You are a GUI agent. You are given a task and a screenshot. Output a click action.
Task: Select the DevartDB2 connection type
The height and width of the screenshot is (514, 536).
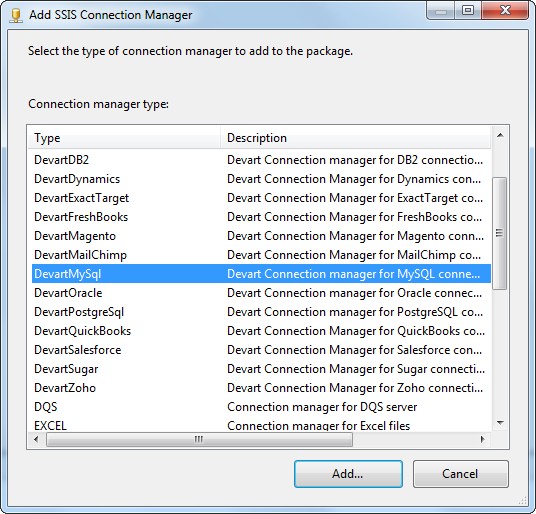[x=261, y=160]
